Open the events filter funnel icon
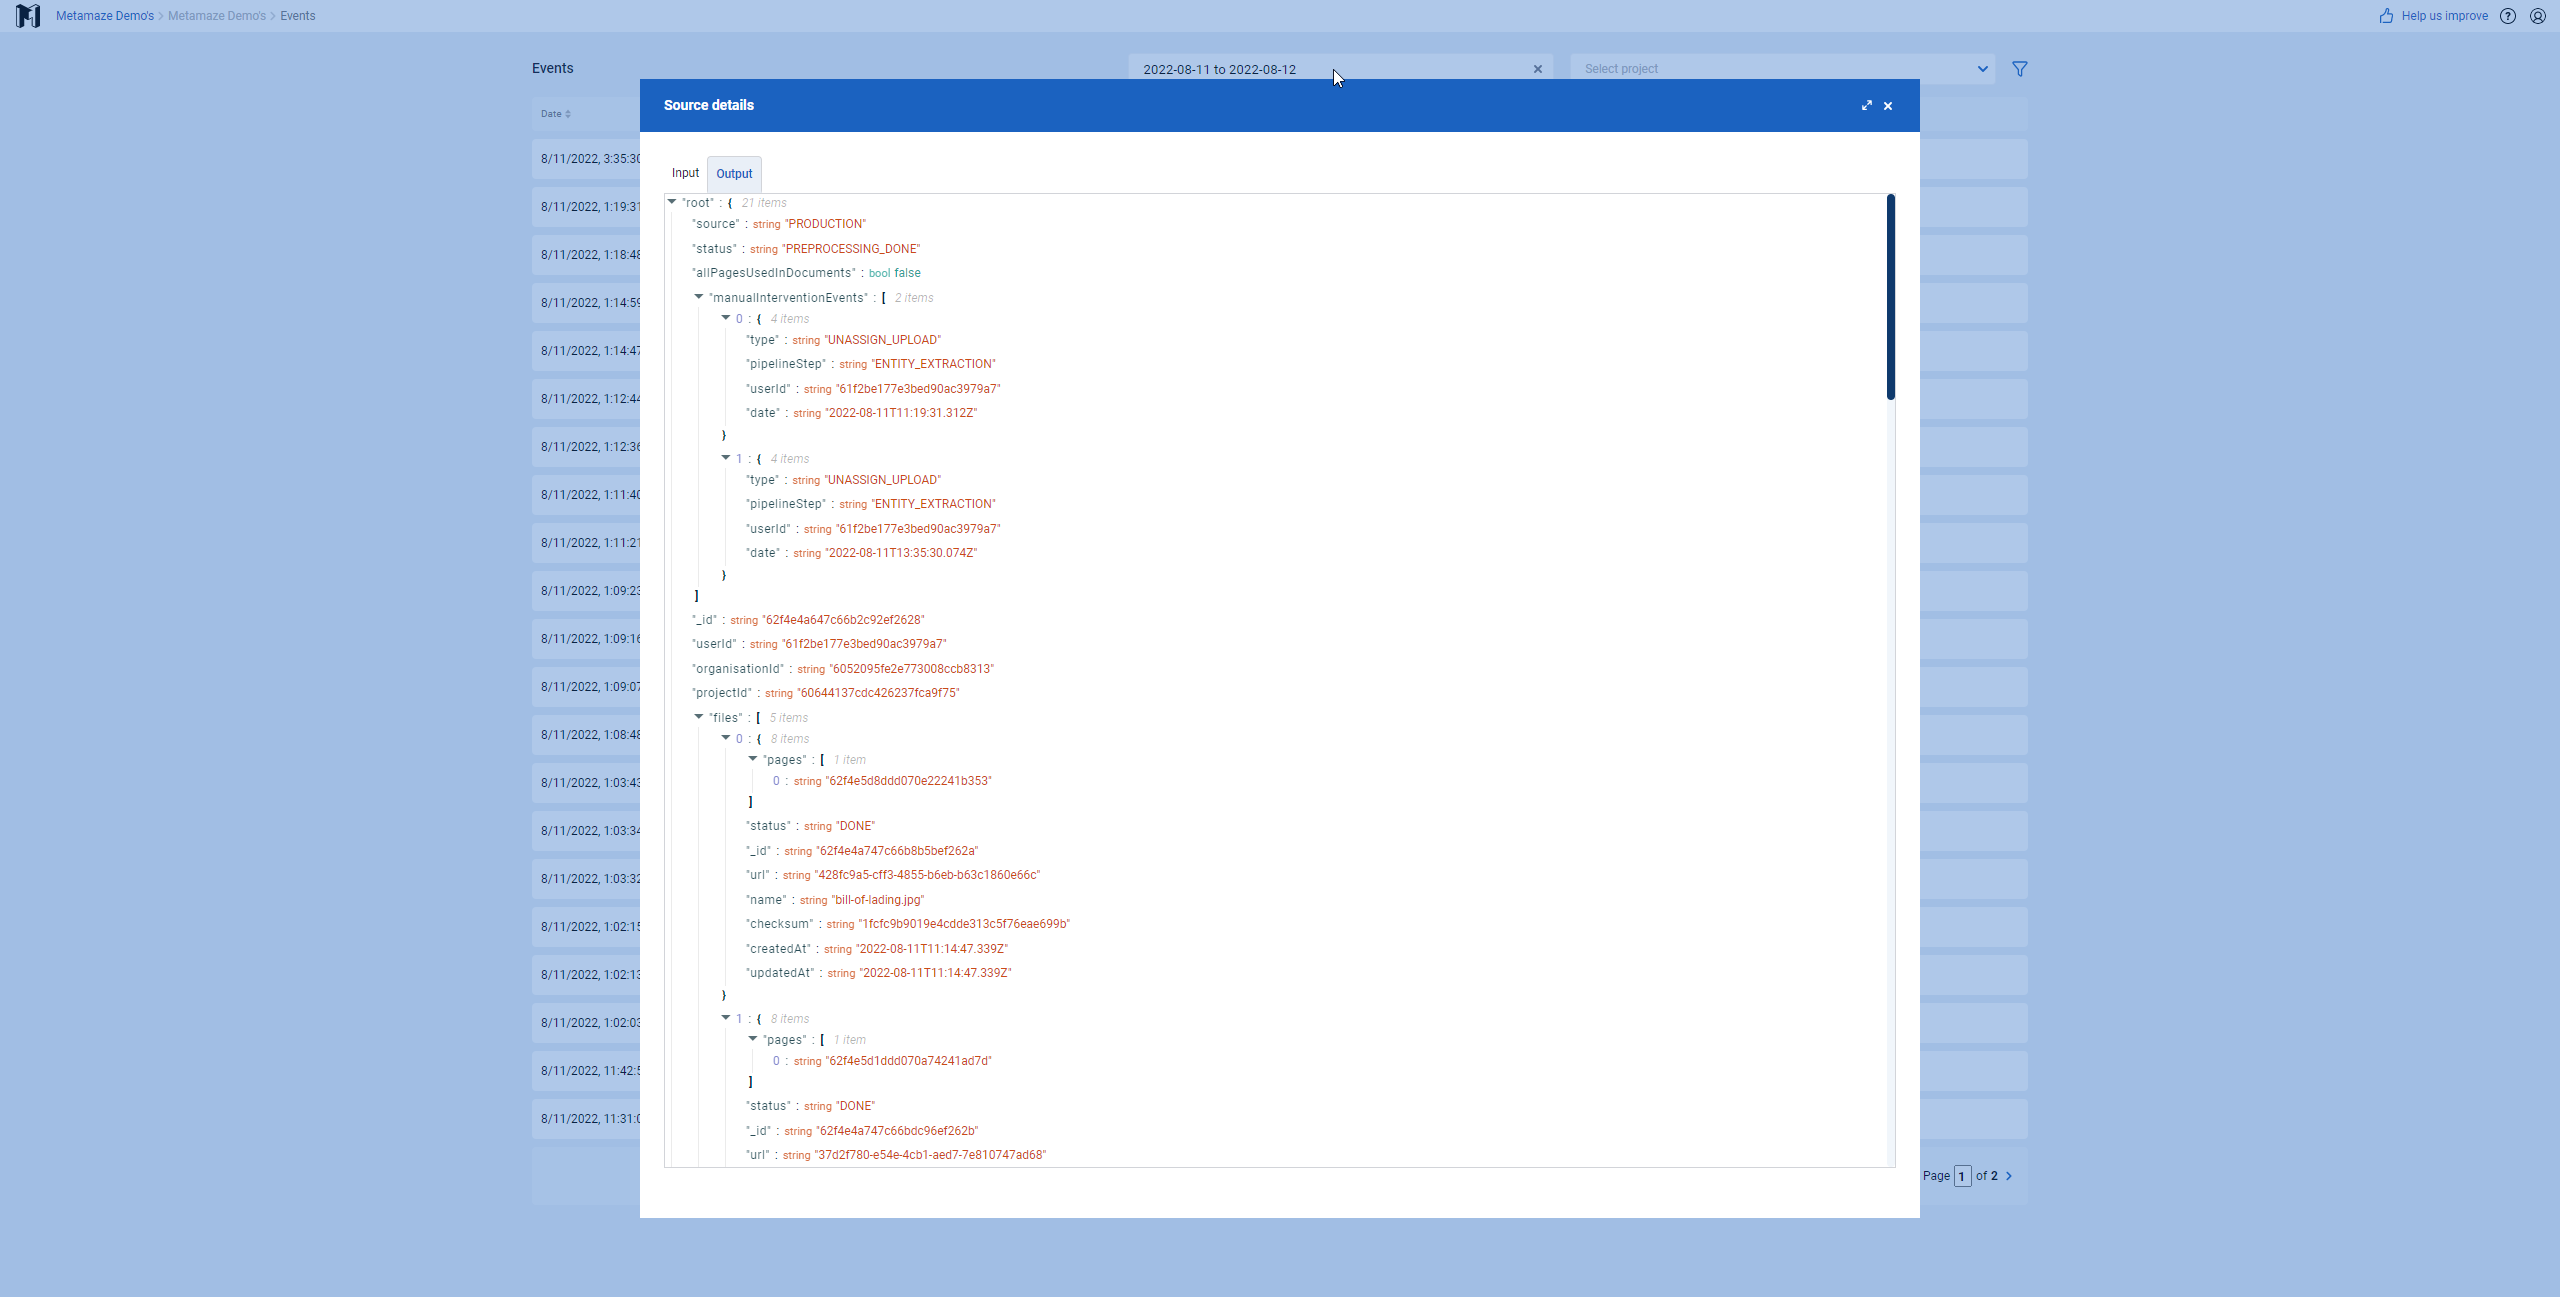This screenshot has width=2560, height=1297. point(2020,69)
